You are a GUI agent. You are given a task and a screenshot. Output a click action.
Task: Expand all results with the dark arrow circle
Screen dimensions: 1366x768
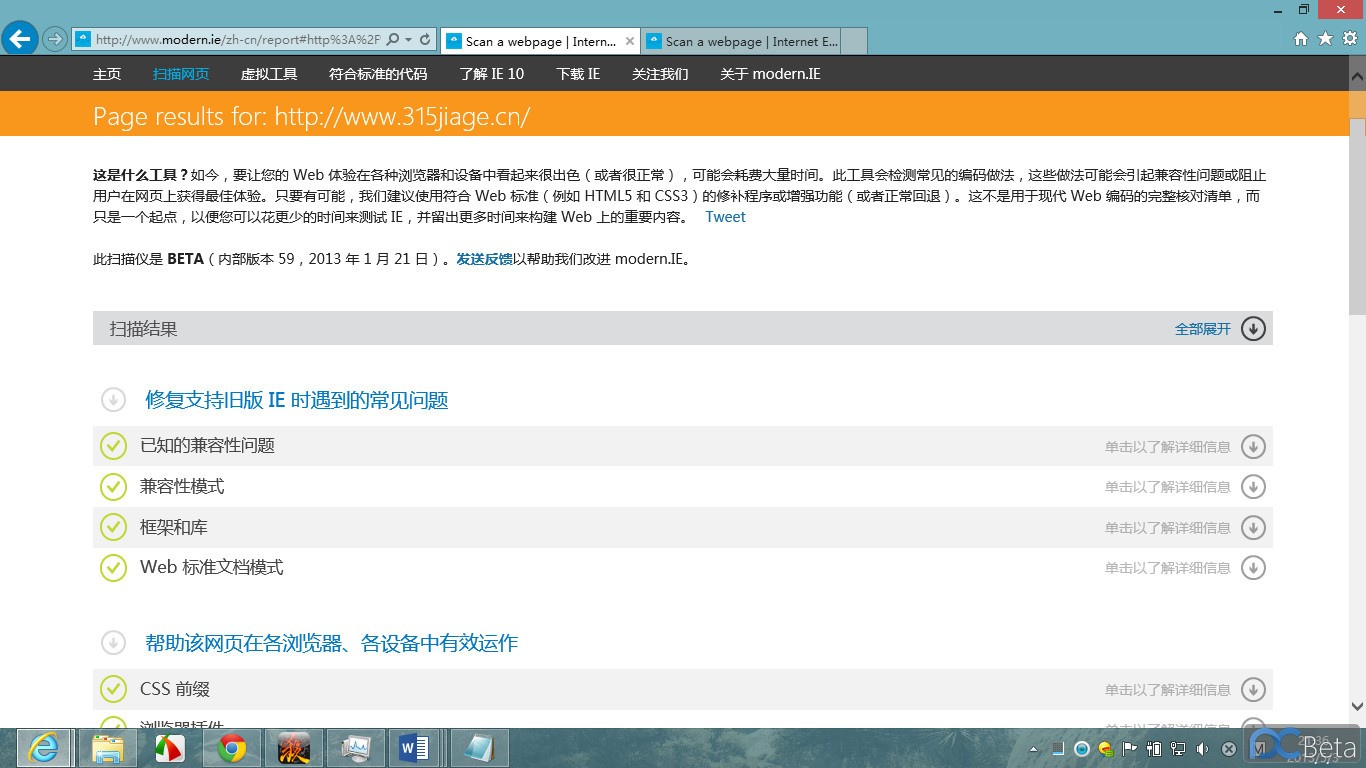point(1253,328)
